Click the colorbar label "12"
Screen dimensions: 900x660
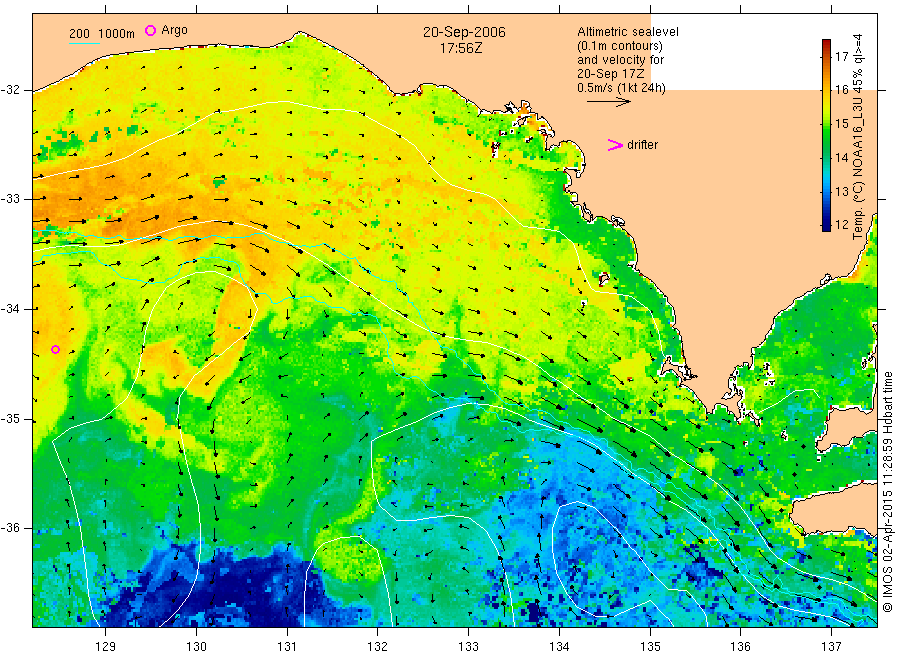(x=841, y=224)
